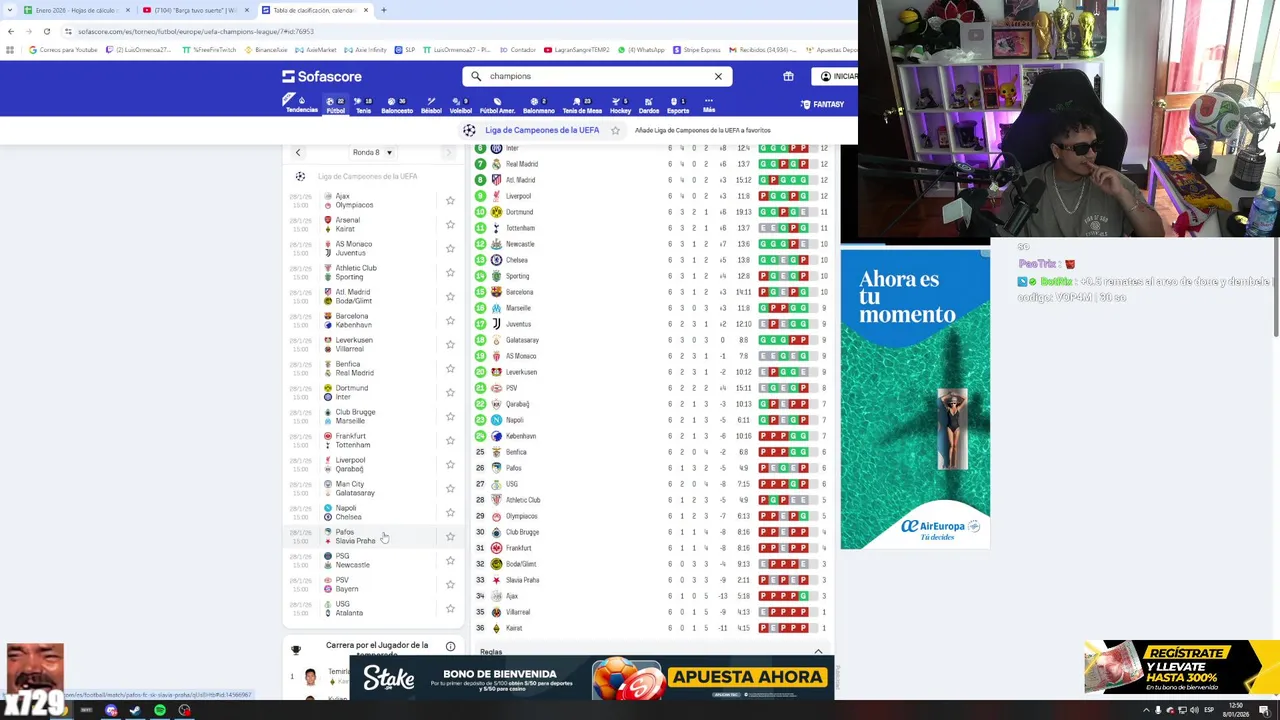Click the info icon in Carrera por el Jugador
The image size is (1280, 720).
450,646
